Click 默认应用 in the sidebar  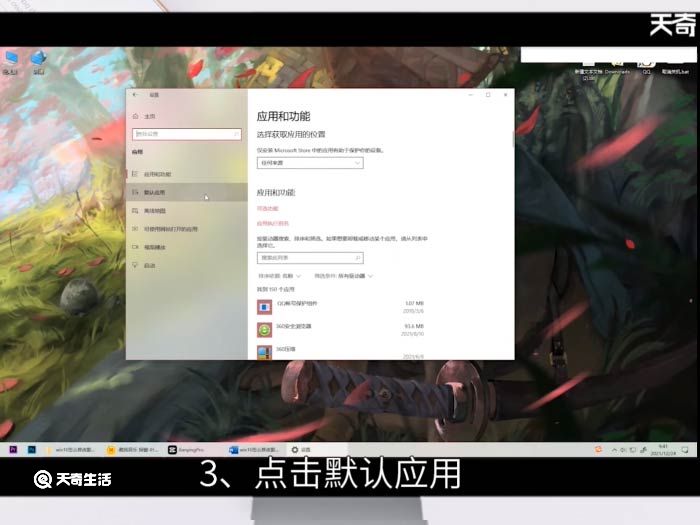pos(187,192)
